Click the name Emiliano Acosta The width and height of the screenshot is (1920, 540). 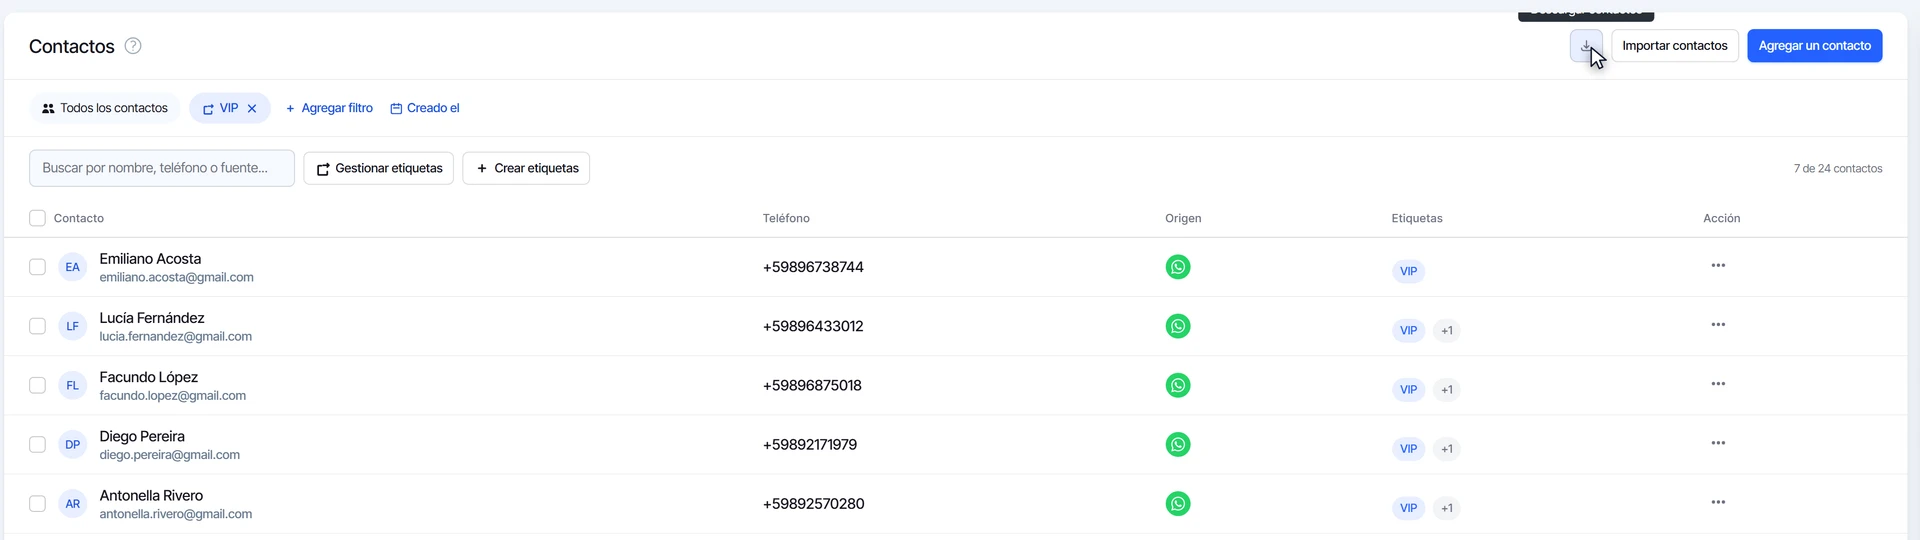pos(150,259)
